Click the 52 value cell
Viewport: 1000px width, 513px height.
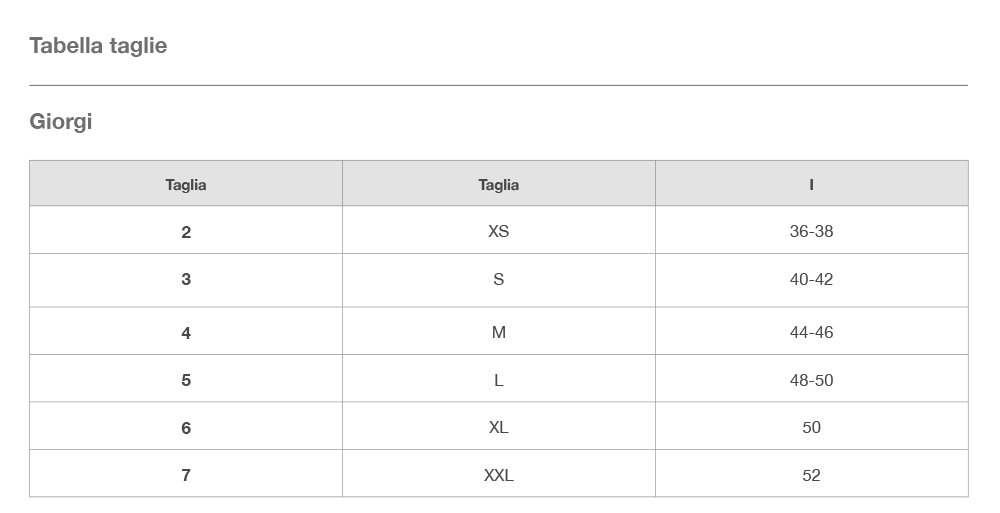(x=811, y=473)
